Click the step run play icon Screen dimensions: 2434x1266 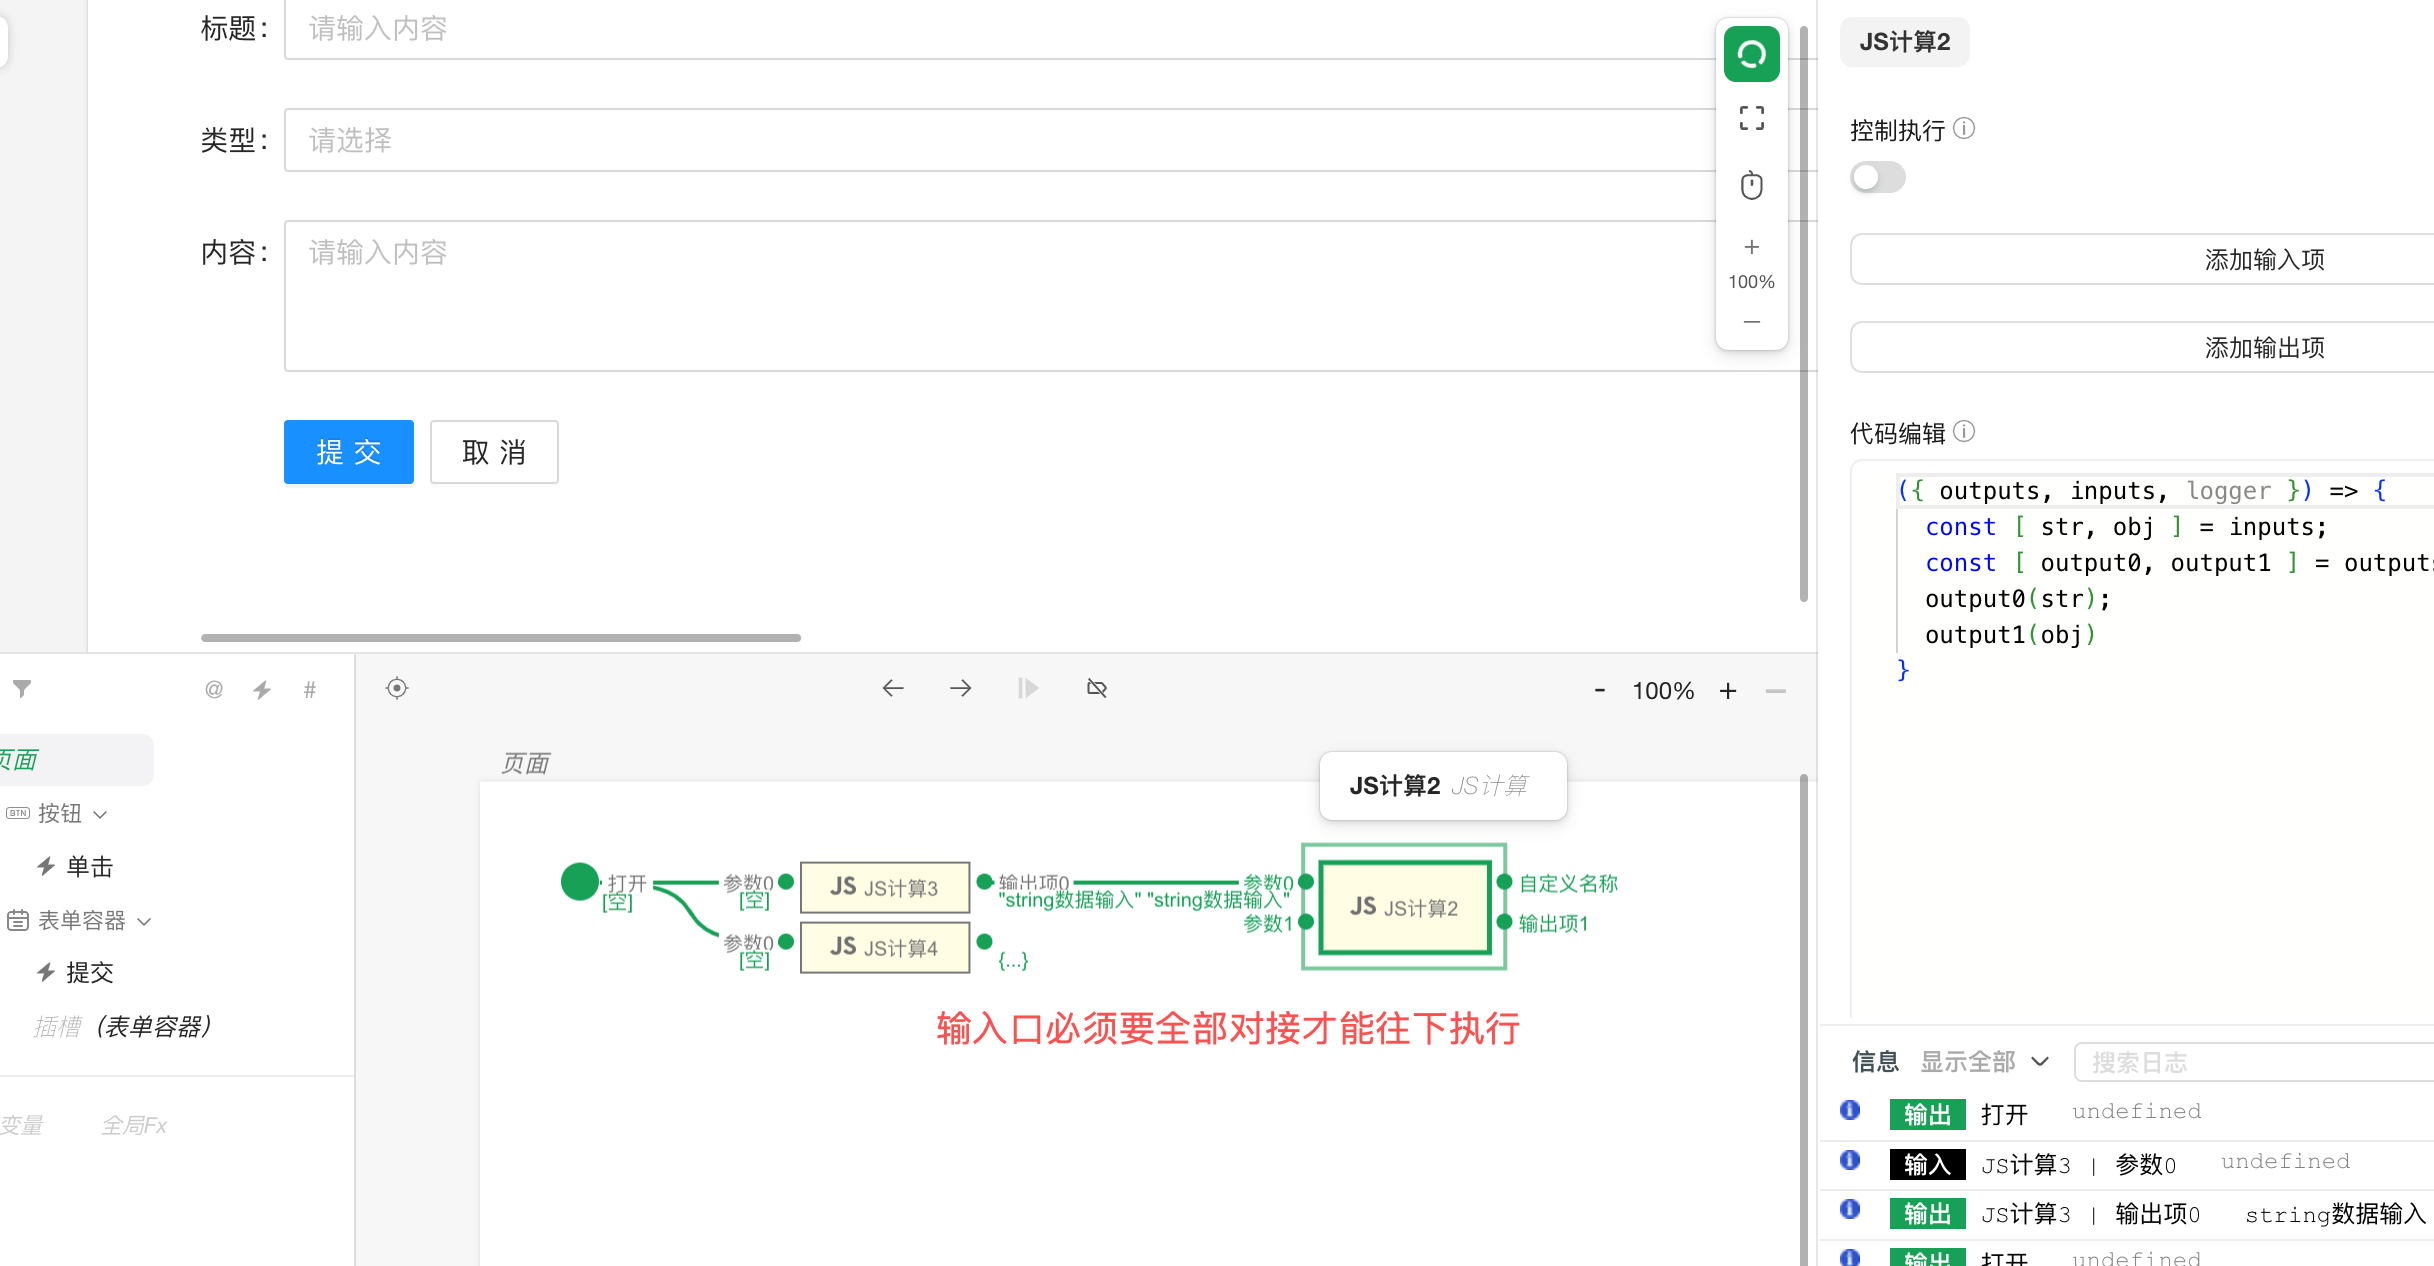(x=1027, y=688)
